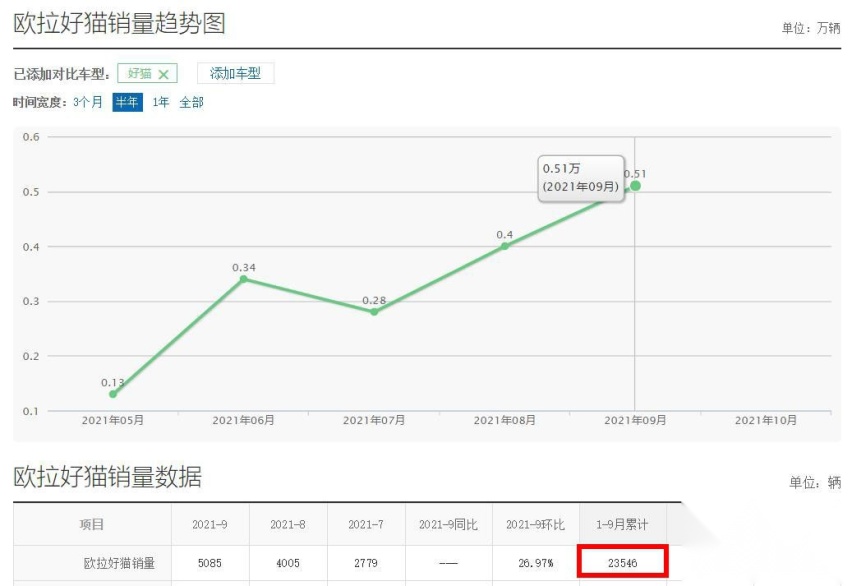Image resolution: width=852 pixels, height=586 pixels.
Task: Click the 23546 cumulative sales cell
Action: tap(623, 562)
